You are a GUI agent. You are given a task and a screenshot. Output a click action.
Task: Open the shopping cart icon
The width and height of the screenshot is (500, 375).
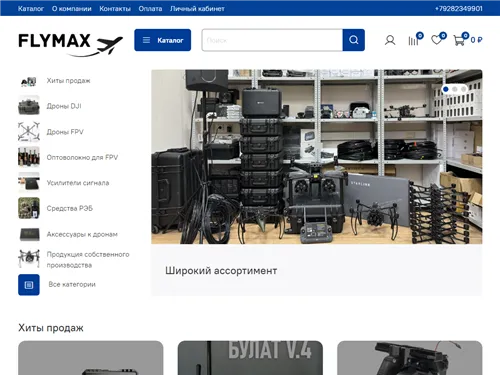459,40
